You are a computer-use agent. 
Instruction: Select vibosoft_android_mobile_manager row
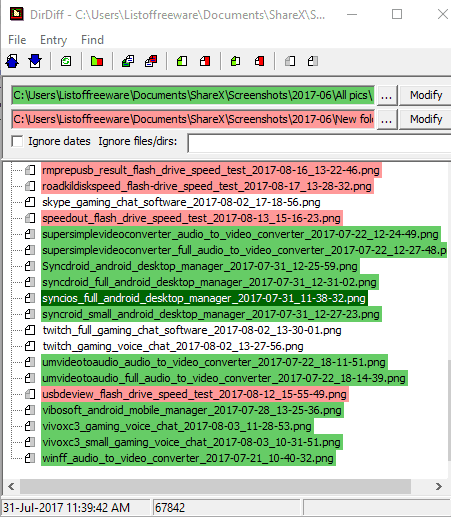pyautogui.click(x=192, y=410)
